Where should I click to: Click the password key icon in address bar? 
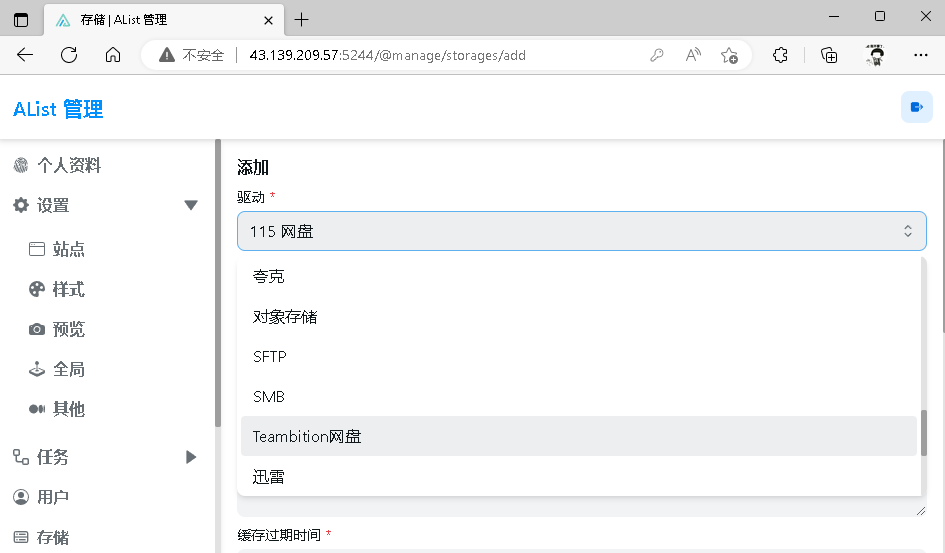click(x=657, y=56)
